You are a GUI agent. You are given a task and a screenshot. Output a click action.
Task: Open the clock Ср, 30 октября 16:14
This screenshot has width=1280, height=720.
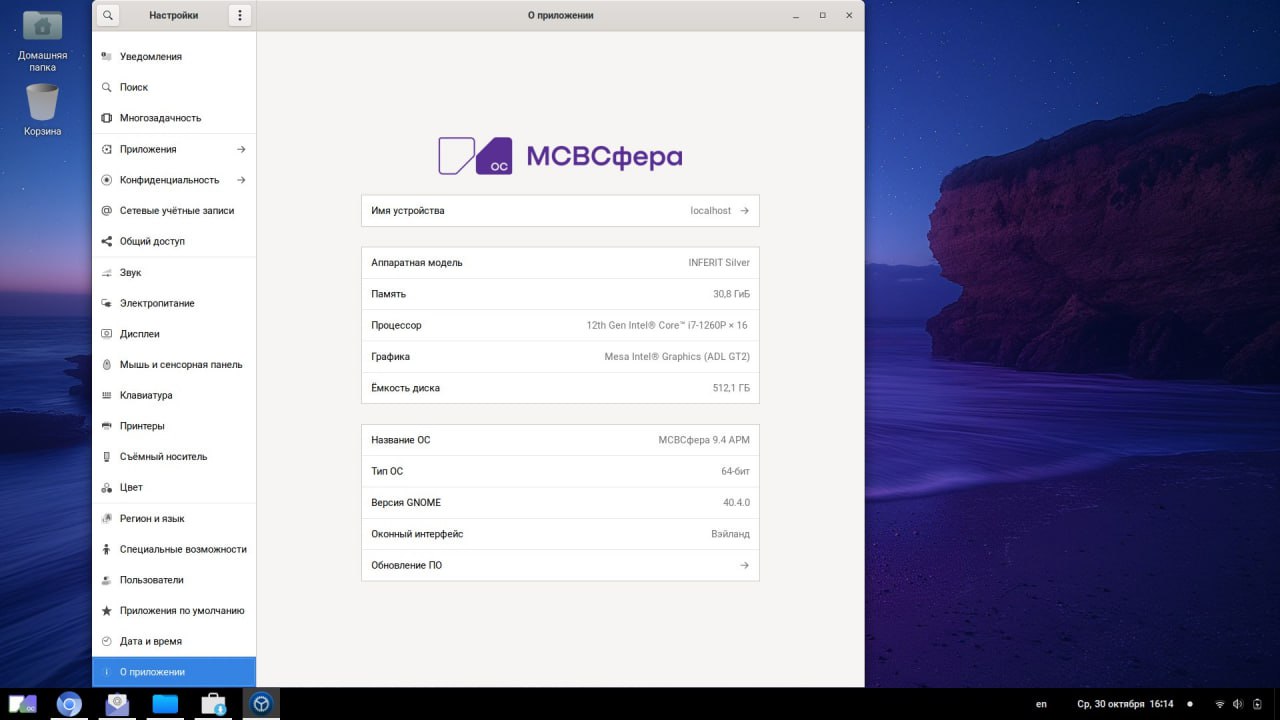1125,704
